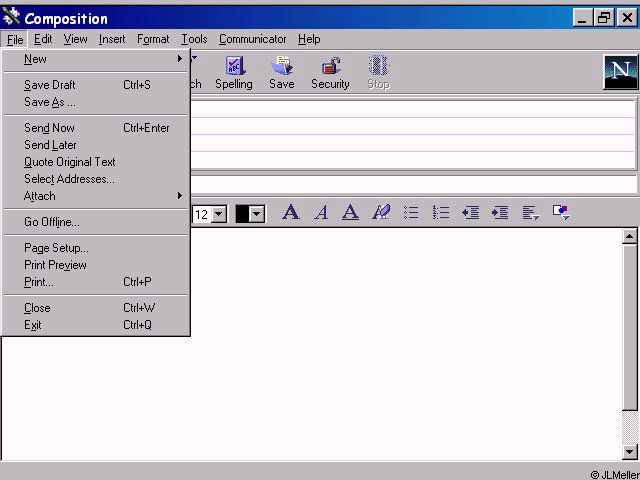Screen dimensions: 640x480
Task: Select Close in the File menu
Action: [x=96, y=308]
